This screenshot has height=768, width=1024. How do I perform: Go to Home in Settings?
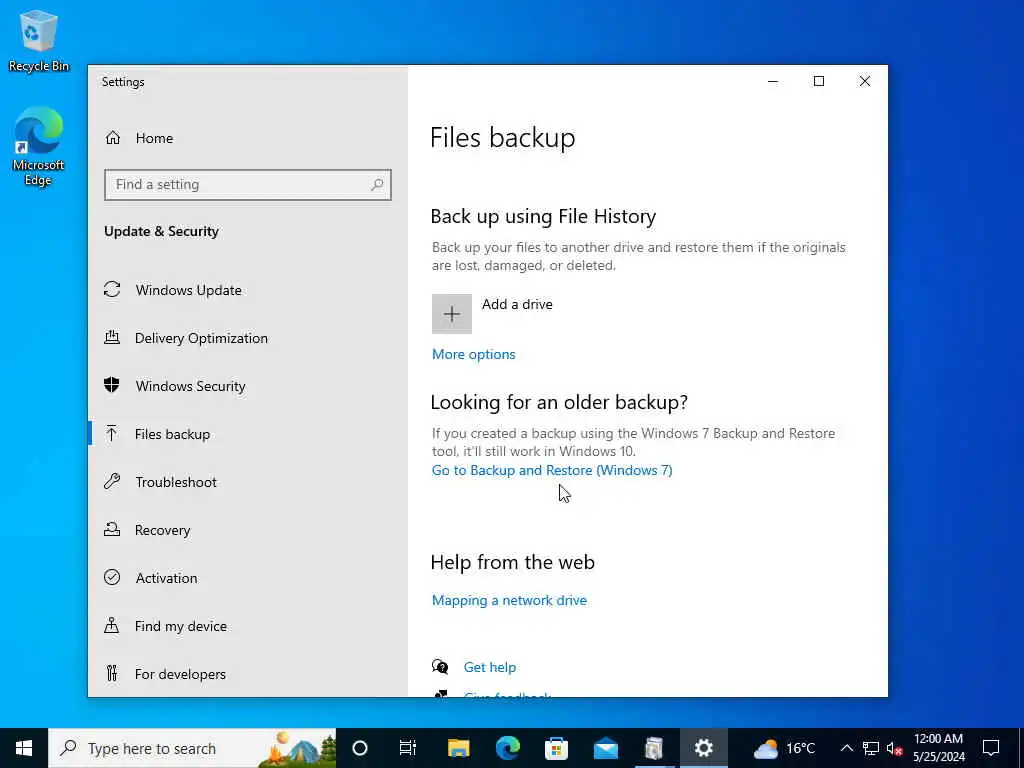pos(154,138)
